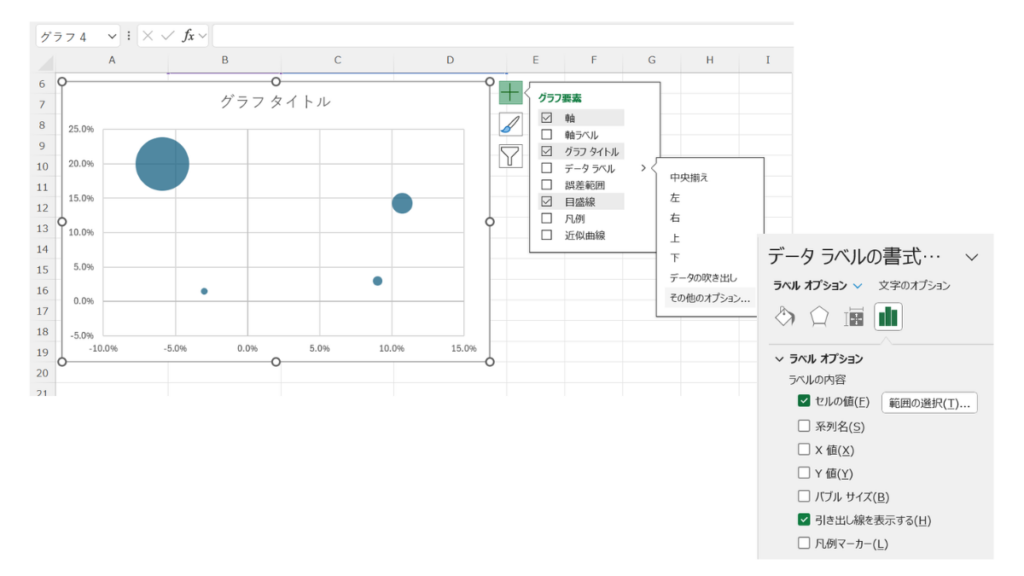Open the Name Box dropdown arrow
Viewport: 1024px width, 576px height.
point(112,36)
